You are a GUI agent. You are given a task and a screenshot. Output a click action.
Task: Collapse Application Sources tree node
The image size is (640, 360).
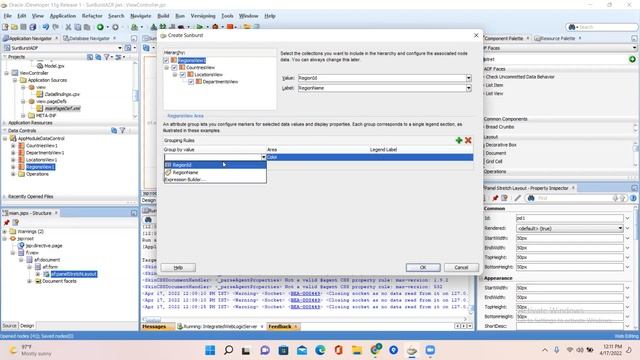(15, 80)
